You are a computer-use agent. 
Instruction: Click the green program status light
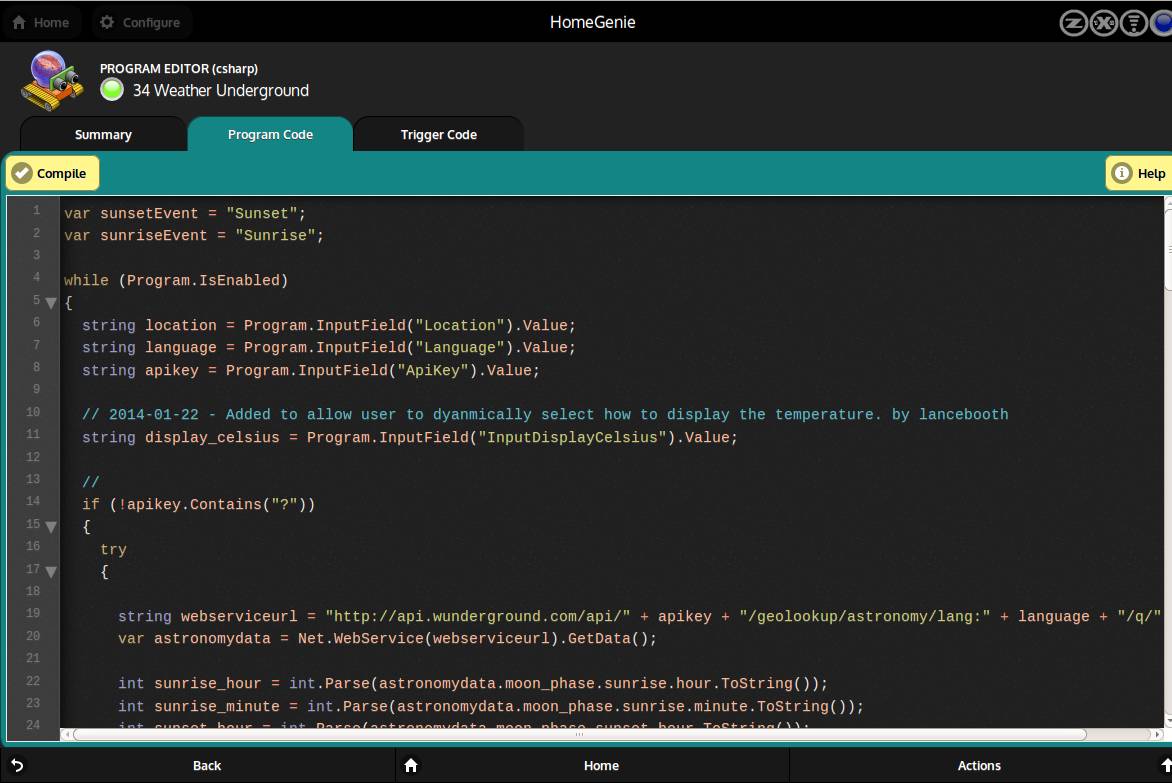[112, 90]
